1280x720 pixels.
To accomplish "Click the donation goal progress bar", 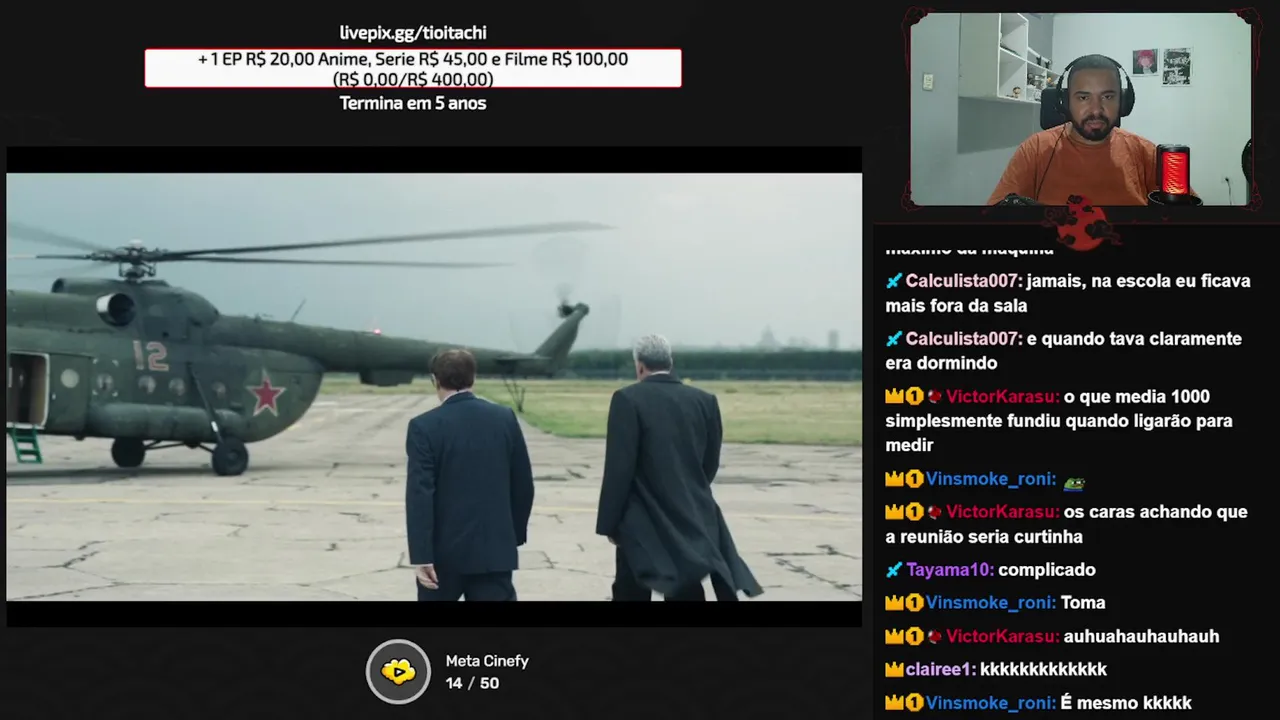I will coord(413,69).
